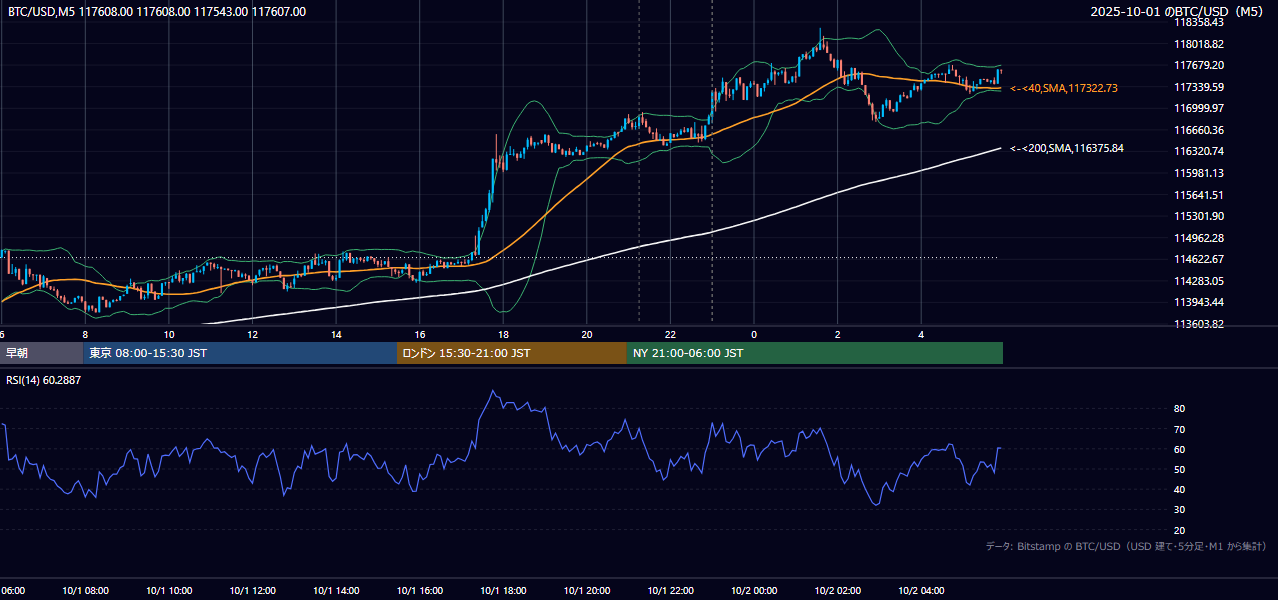The width and height of the screenshot is (1278, 600).
Task: Click RSI scale value 80
Action: click(1179, 409)
